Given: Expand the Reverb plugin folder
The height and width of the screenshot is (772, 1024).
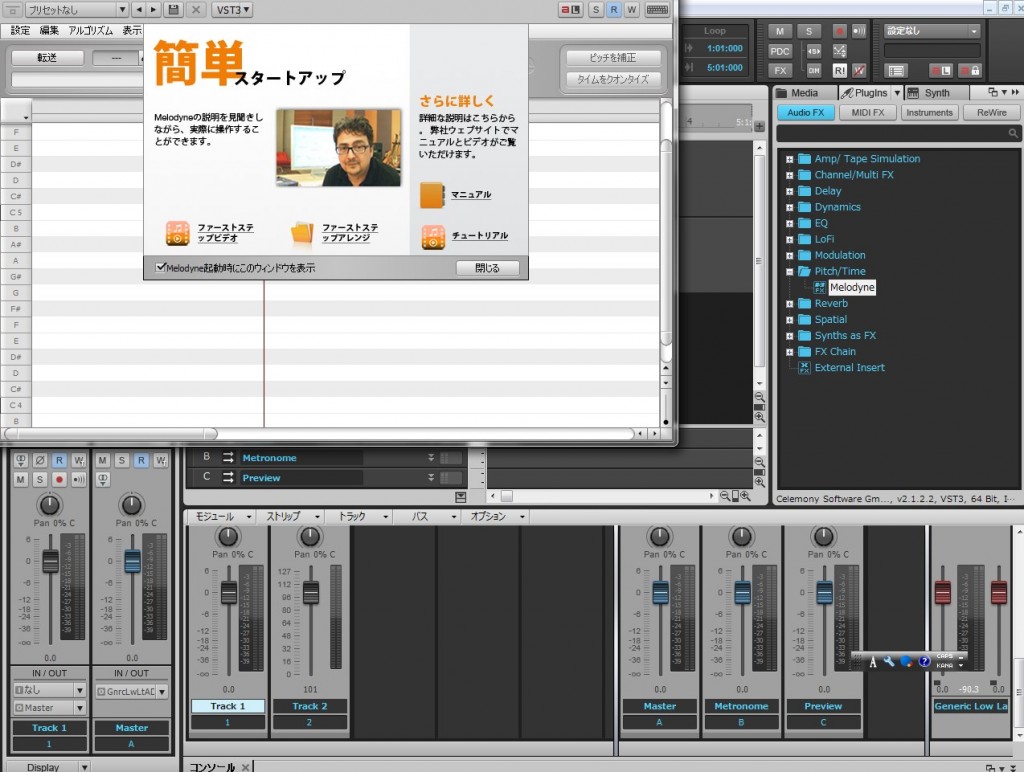Looking at the screenshot, I should click(790, 303).
